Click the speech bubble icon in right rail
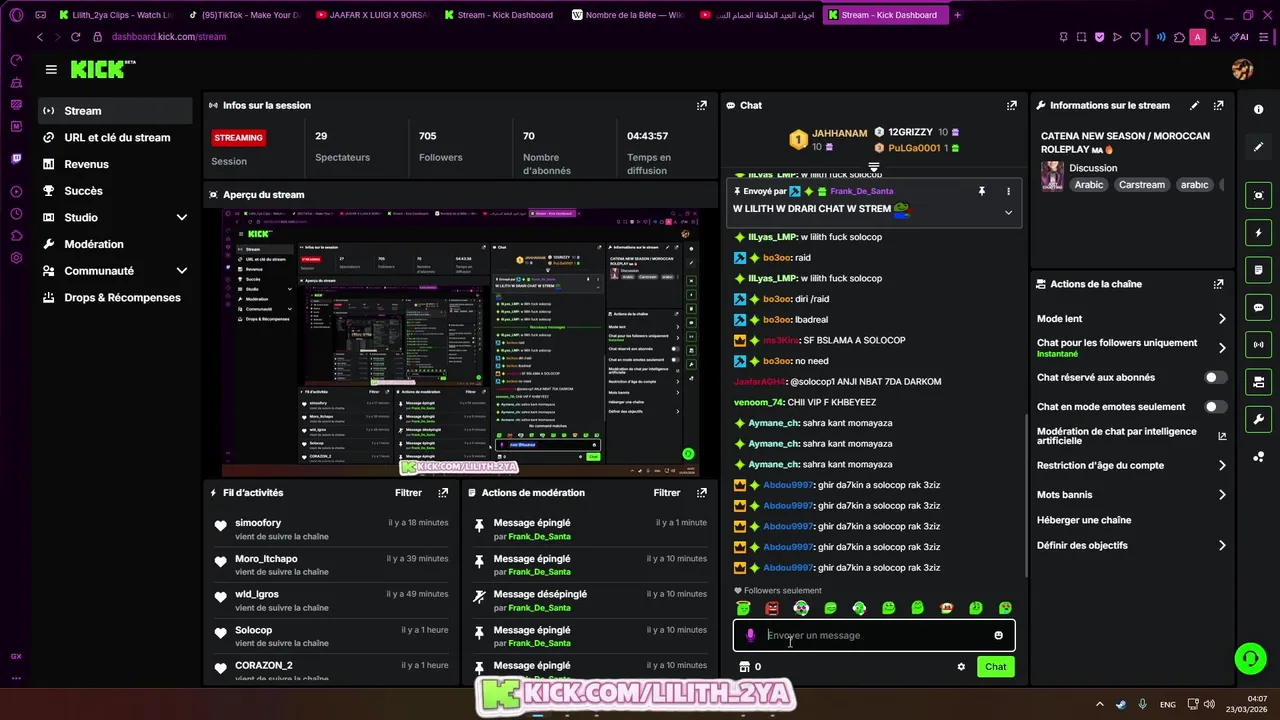1280x720 pixels. [1259, 307]
